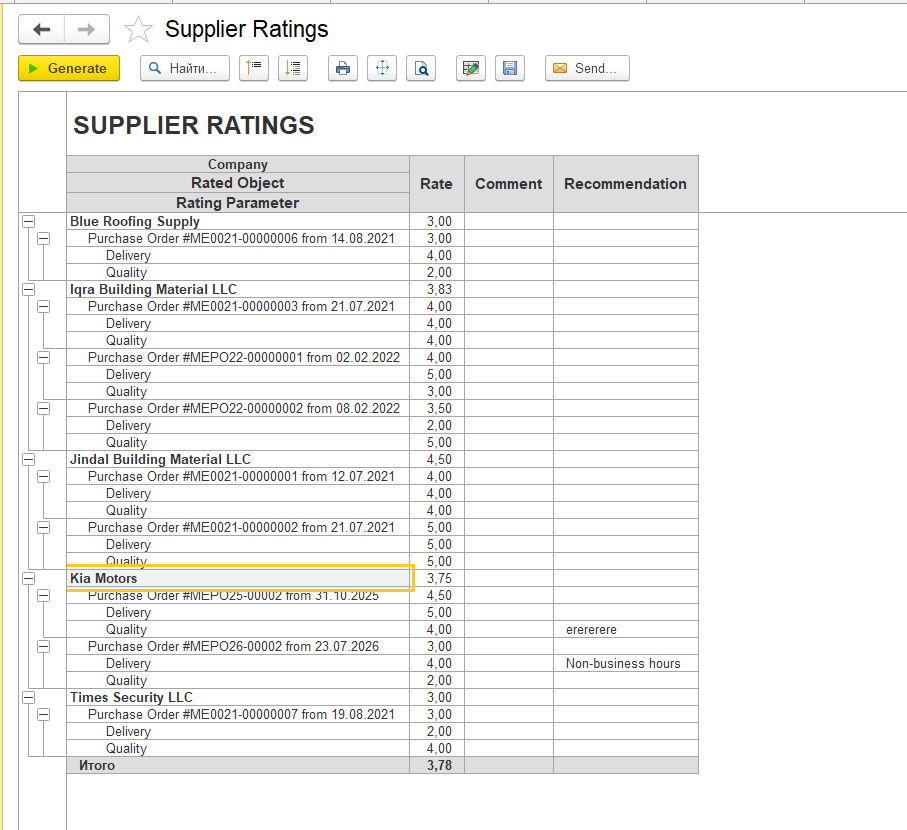907x830 pixels.
Task: Click the yellow Generate button
Action: [69, 68]
